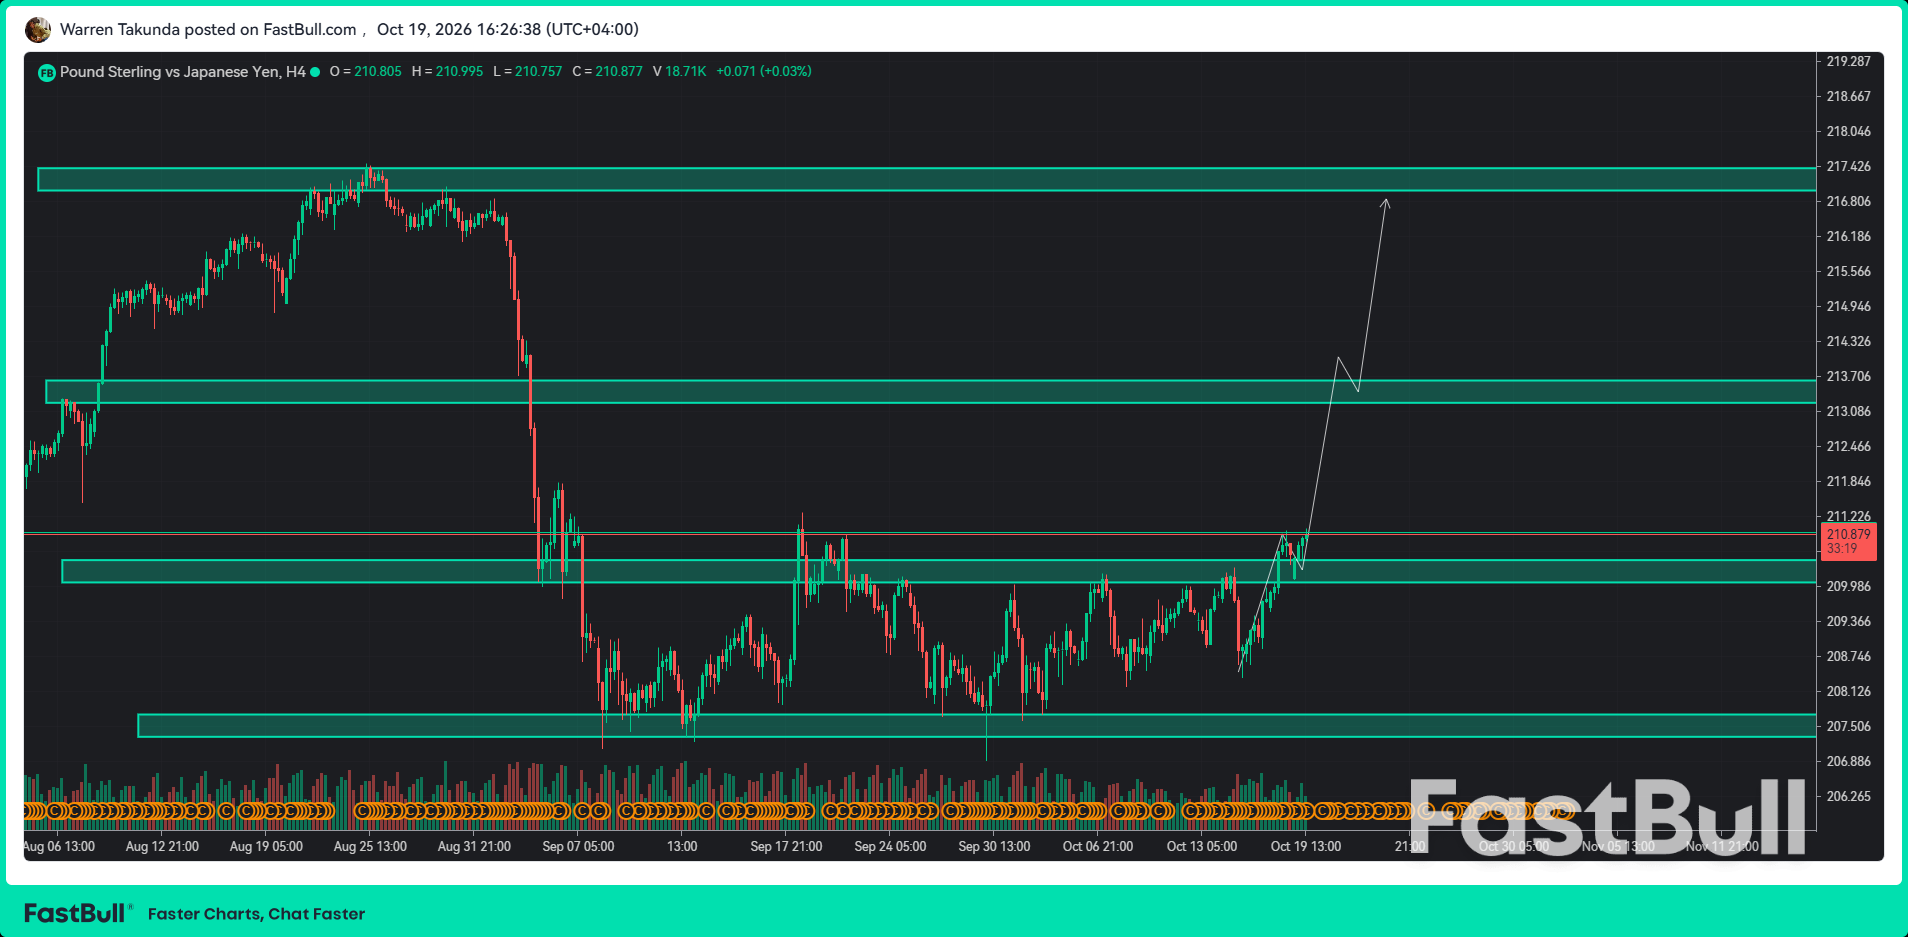
Task: Click the Oct 06 21:00 time axis label
Action: pos(1098,846)
